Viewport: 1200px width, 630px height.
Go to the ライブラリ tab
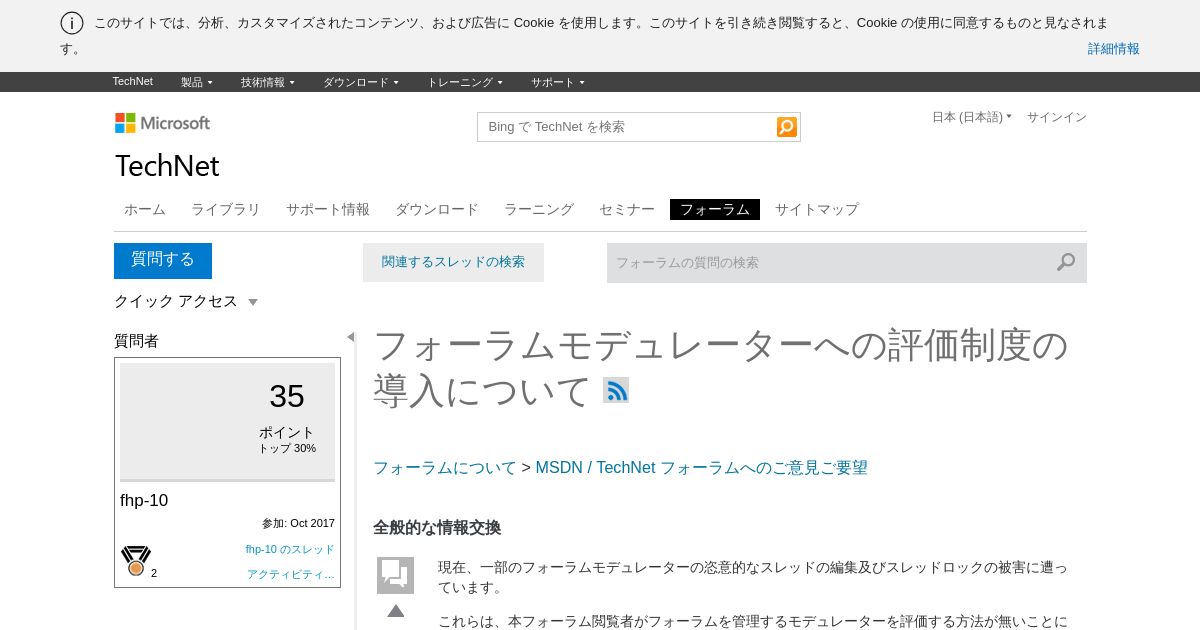click(226, 209)
